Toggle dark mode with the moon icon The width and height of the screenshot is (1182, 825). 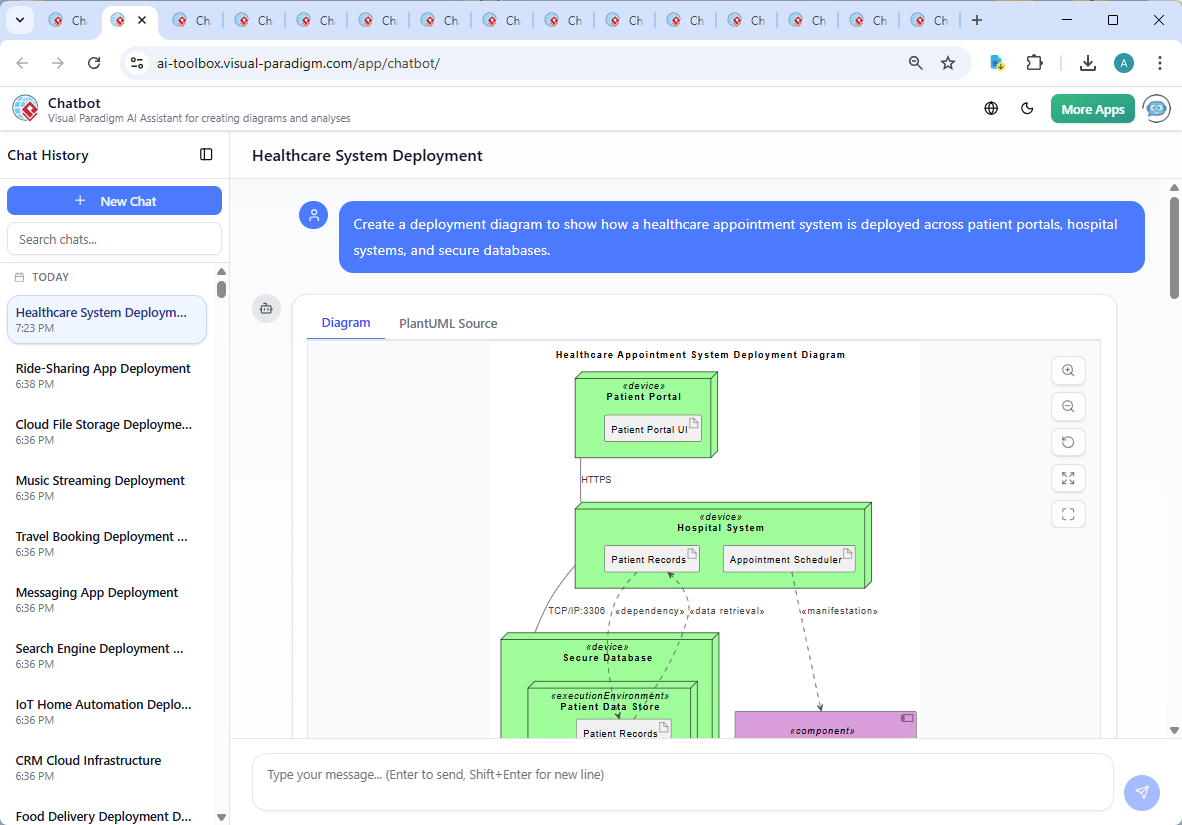tap(1027, 108)
